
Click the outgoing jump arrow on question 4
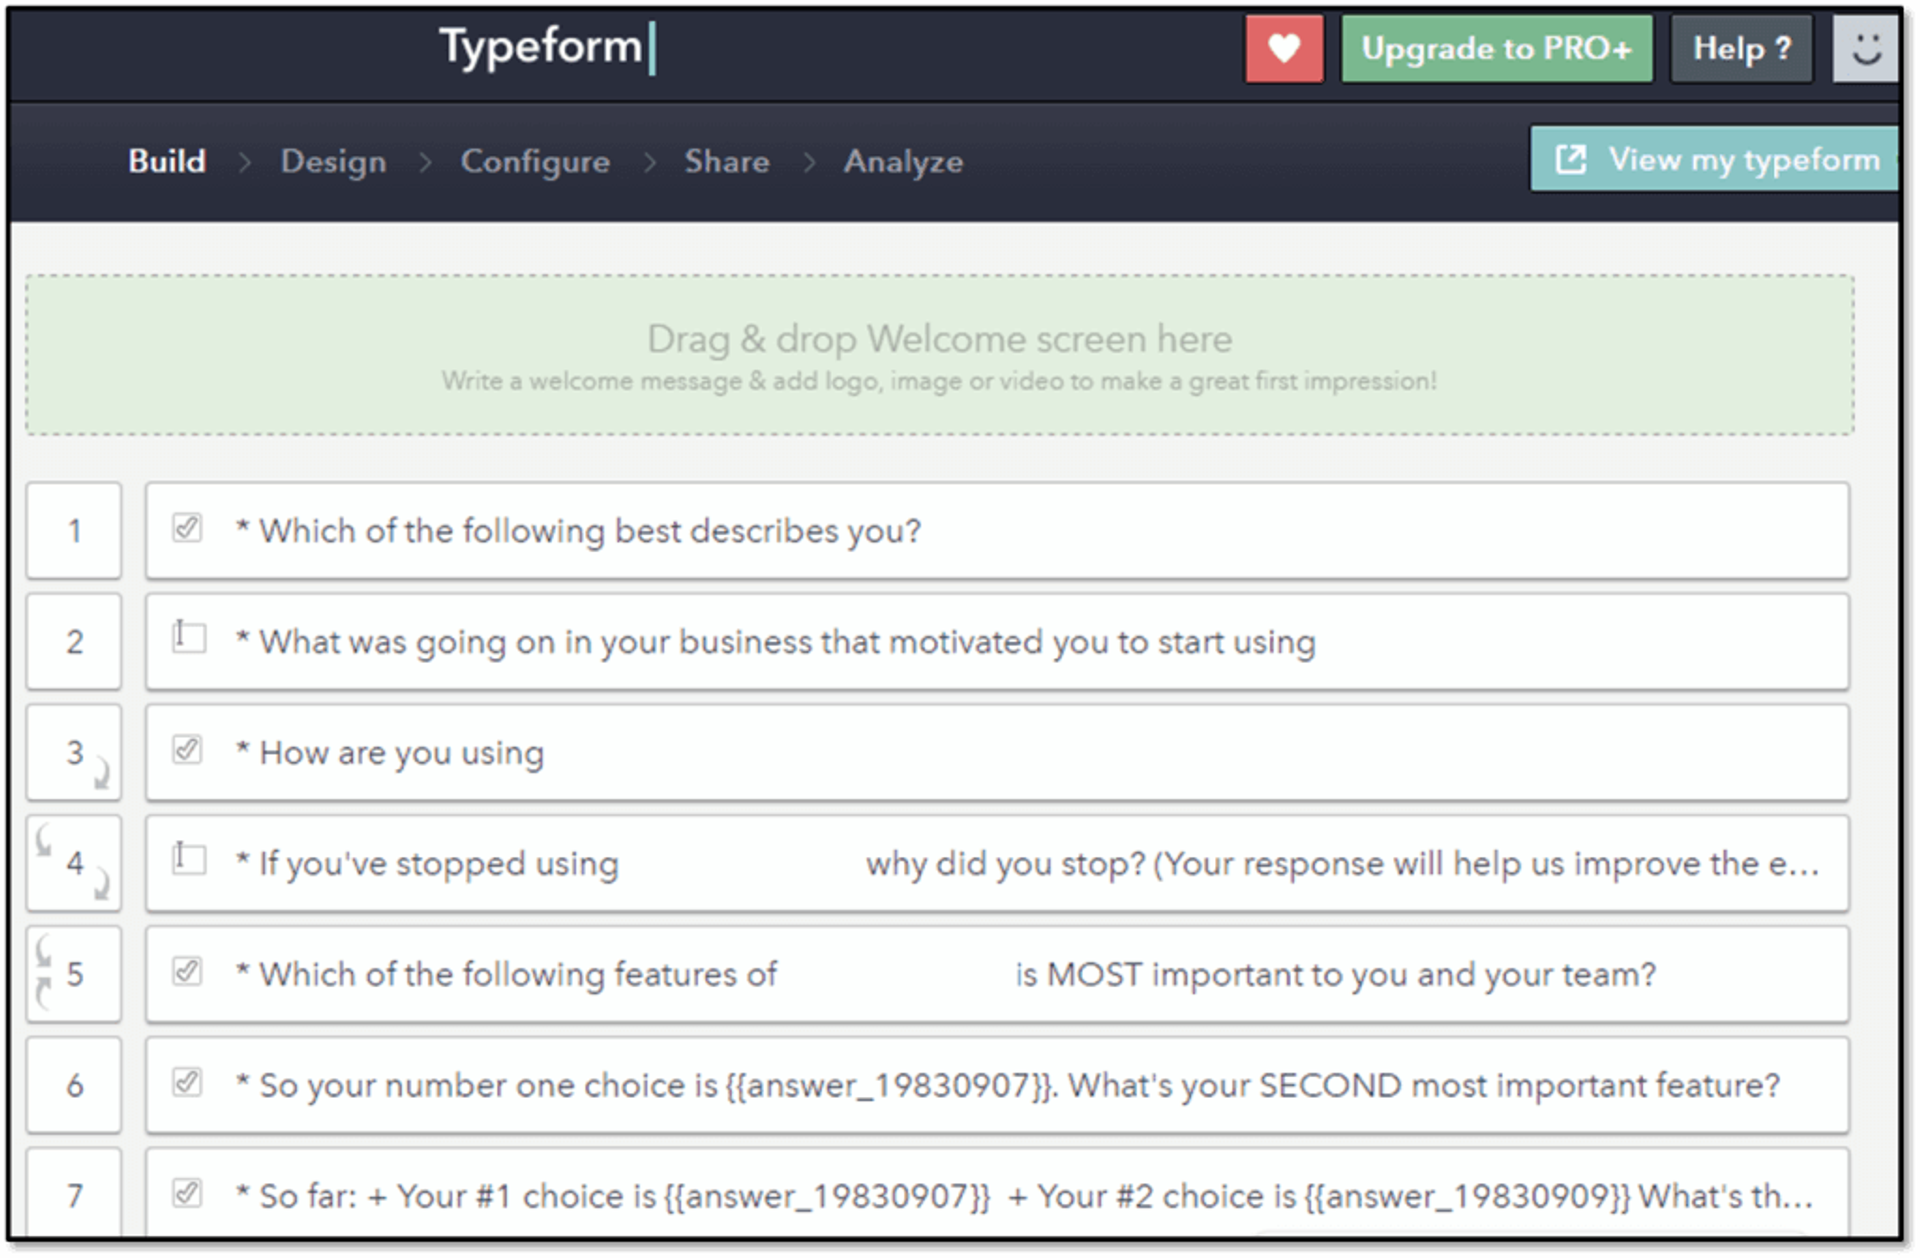(101, 884)
